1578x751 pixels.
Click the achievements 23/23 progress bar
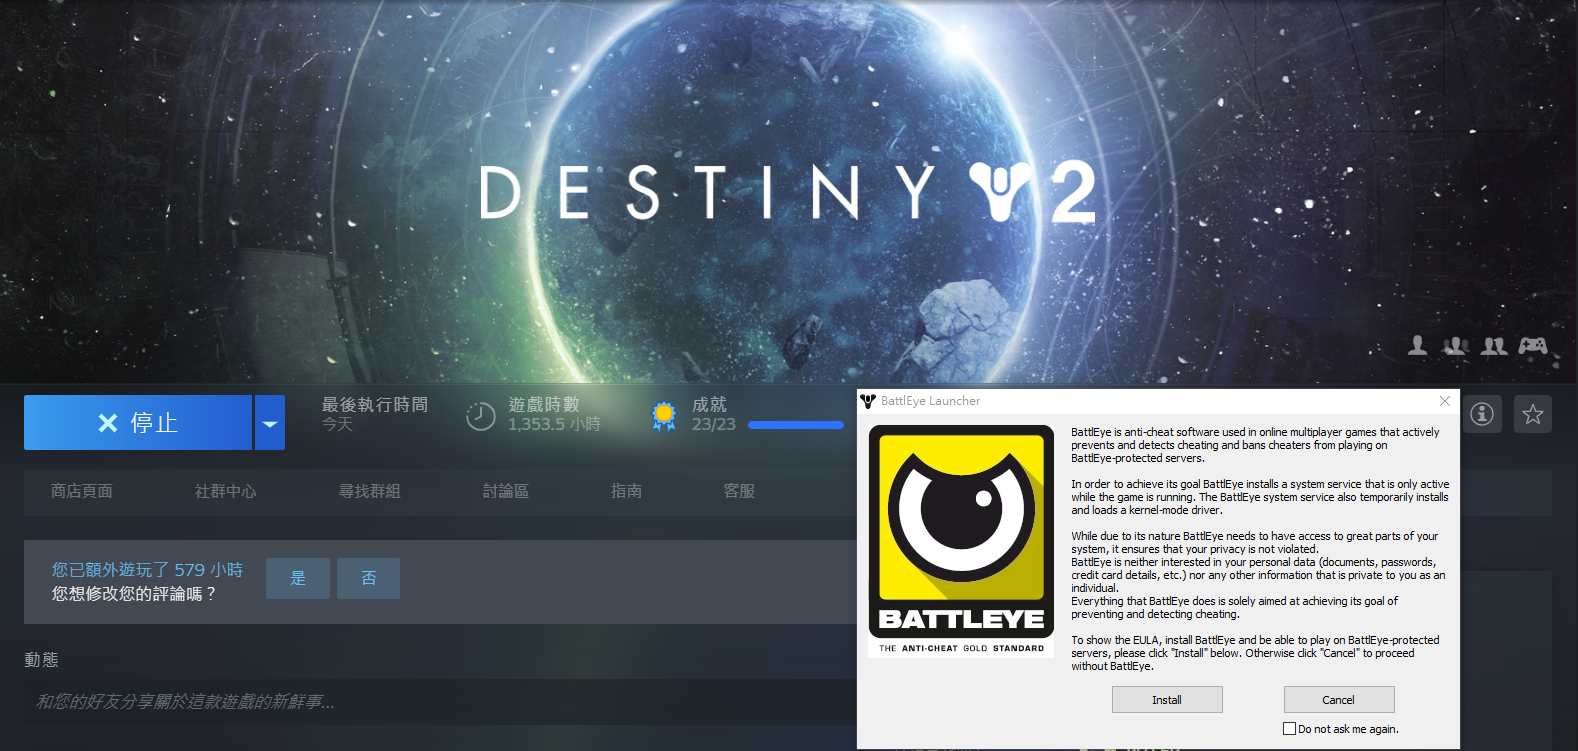point(796,425)
